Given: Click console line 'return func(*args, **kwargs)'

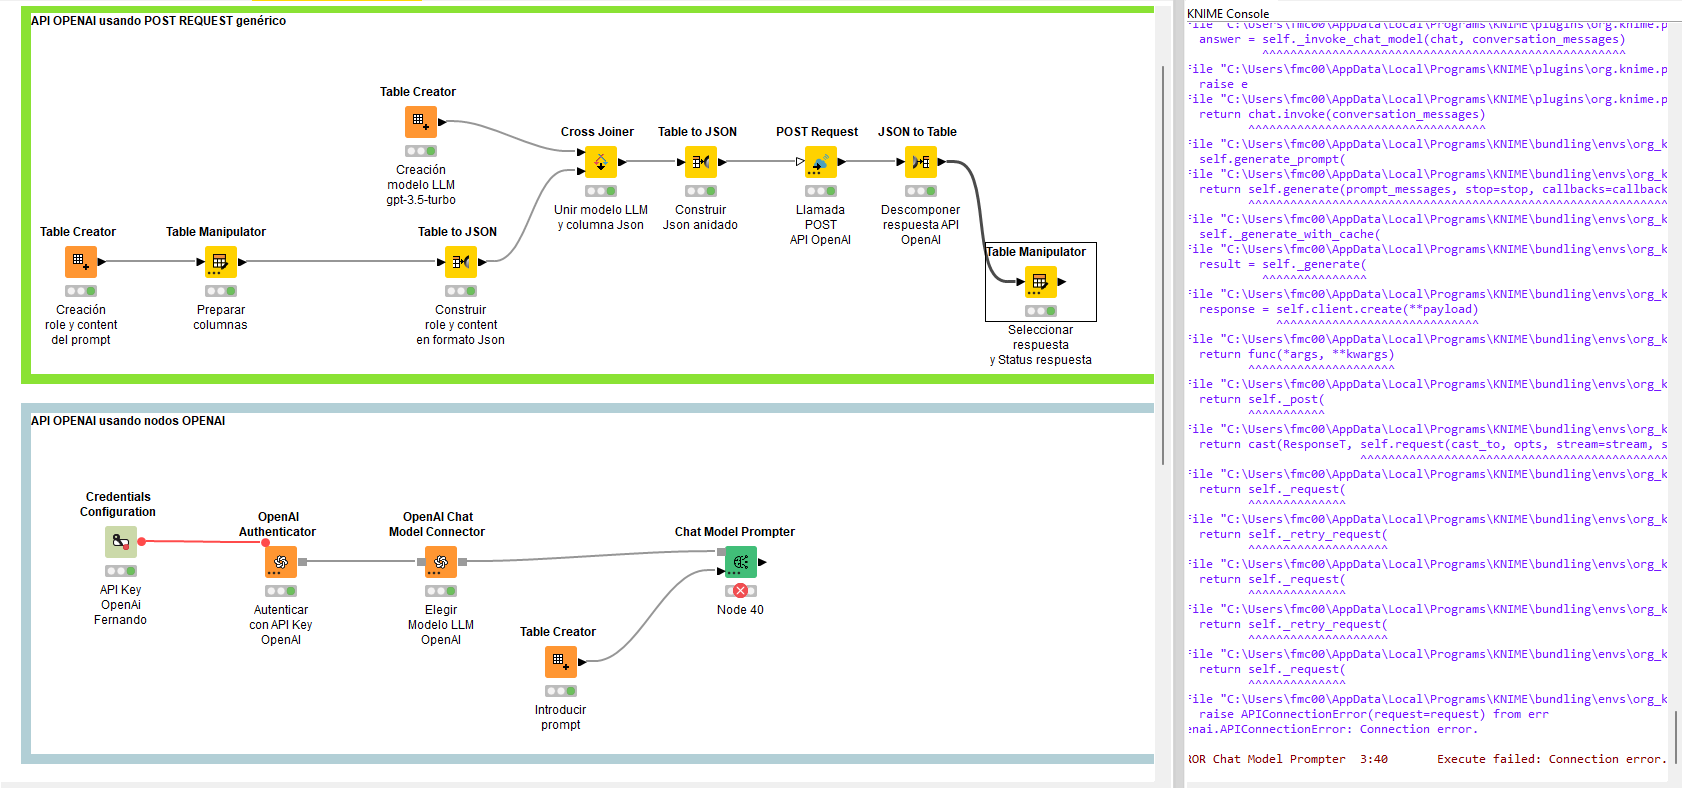Looking at the screenshot, I should pos(1296,355).
